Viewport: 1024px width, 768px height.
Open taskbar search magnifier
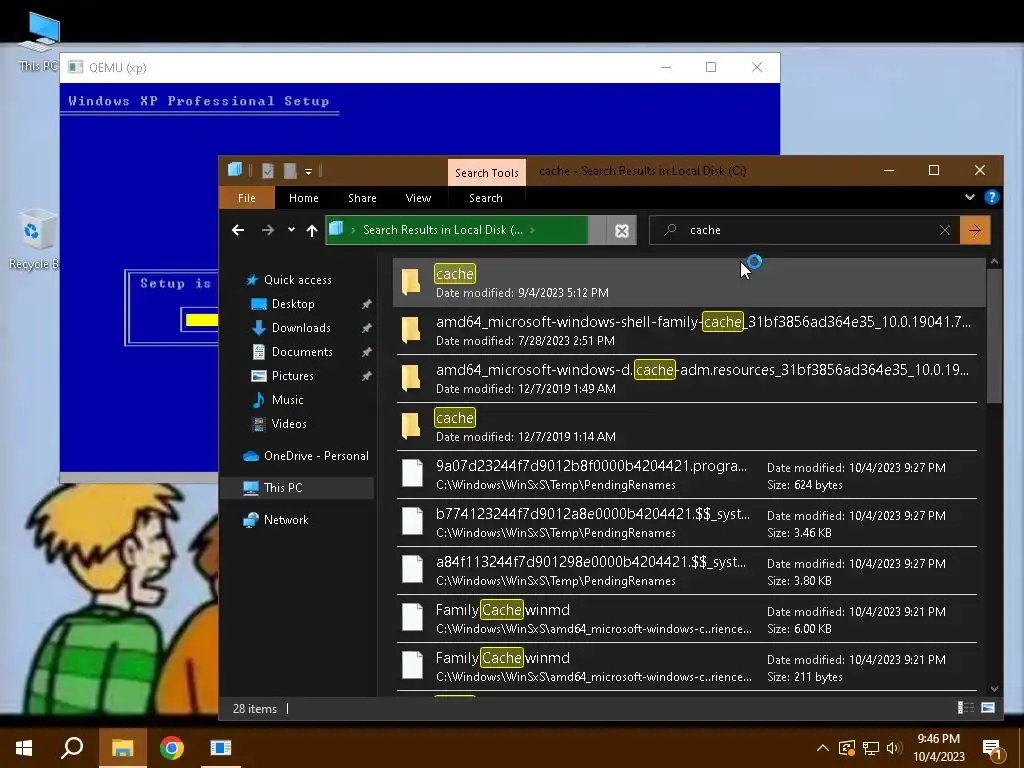(72, 748)
